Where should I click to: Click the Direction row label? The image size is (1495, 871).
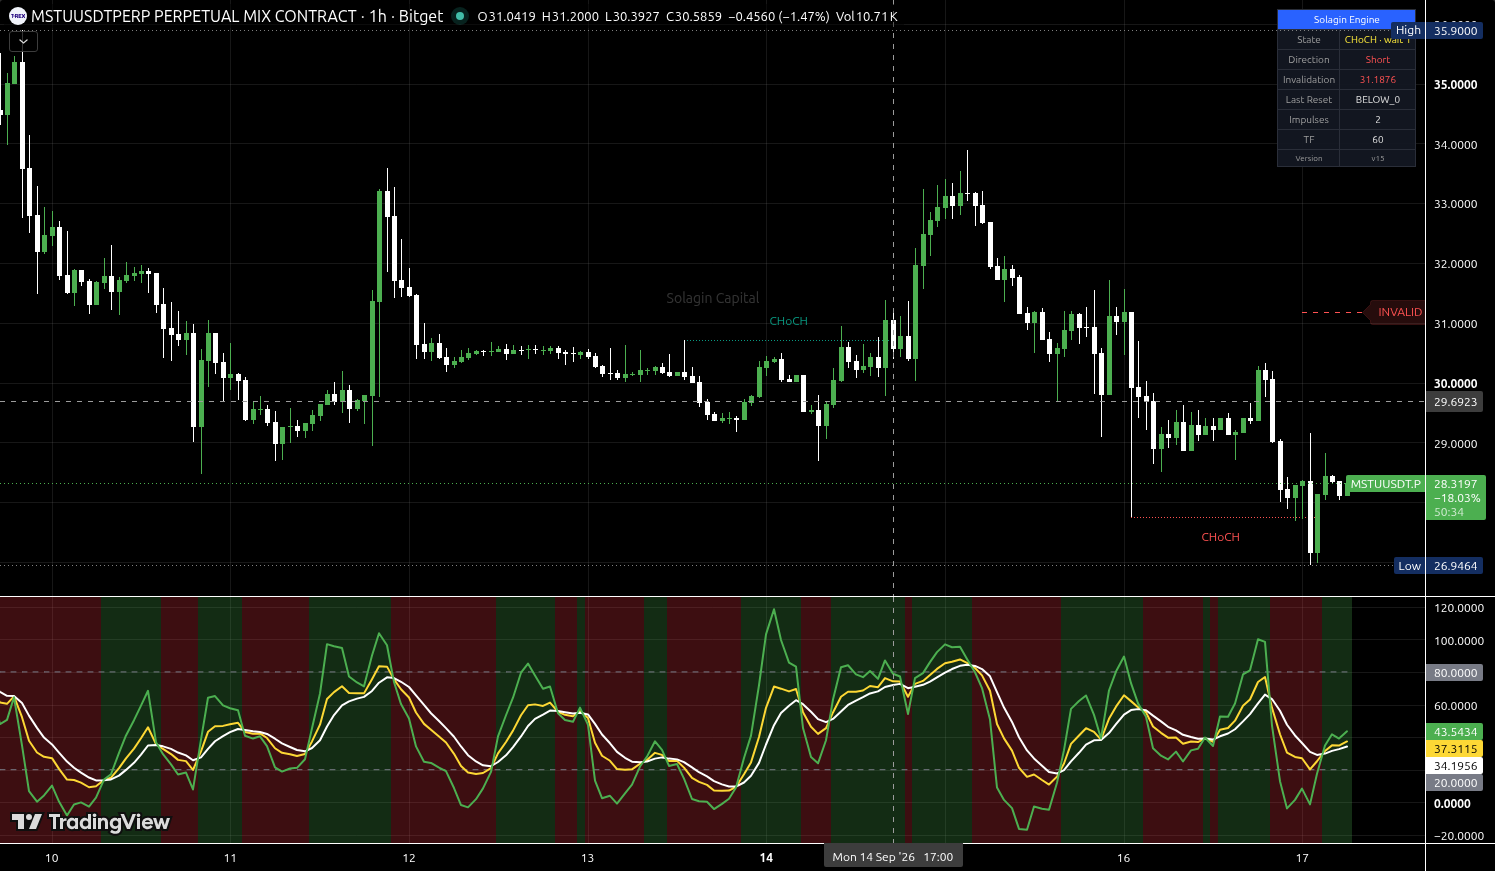tap(1308, 60)
